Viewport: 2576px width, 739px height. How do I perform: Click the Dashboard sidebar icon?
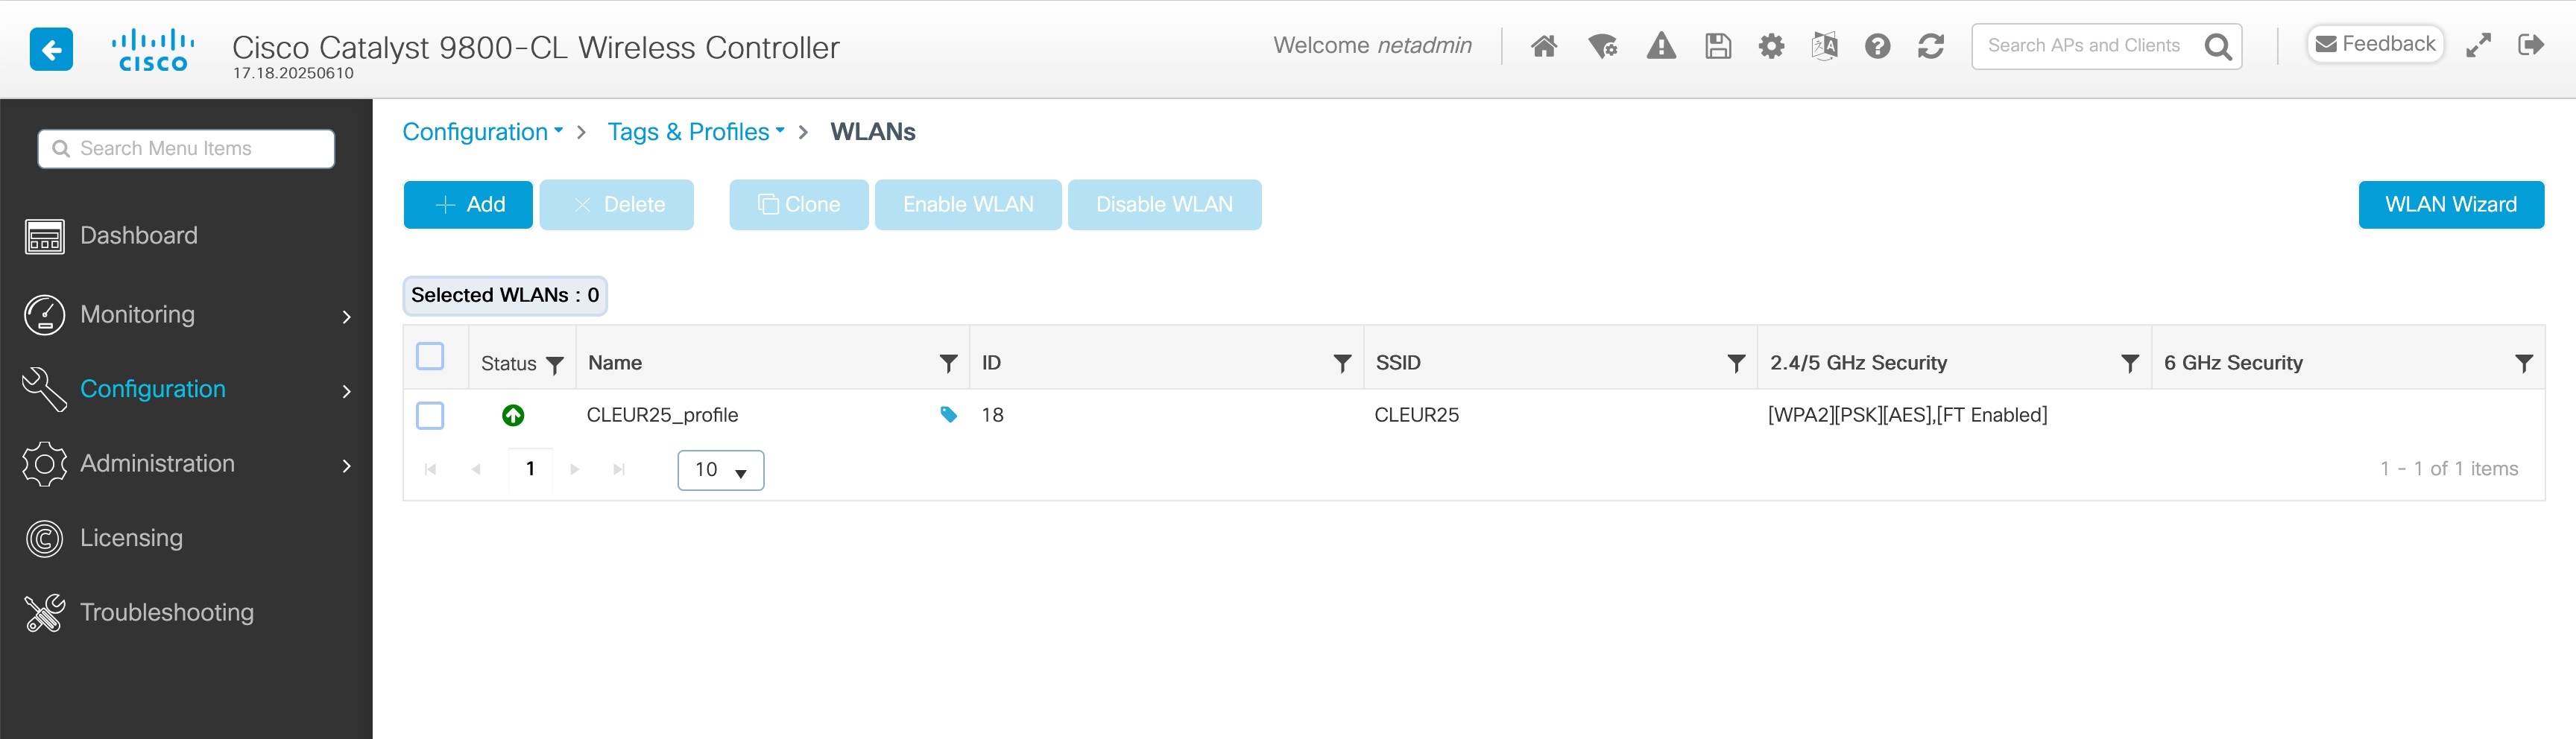[45, 237]
